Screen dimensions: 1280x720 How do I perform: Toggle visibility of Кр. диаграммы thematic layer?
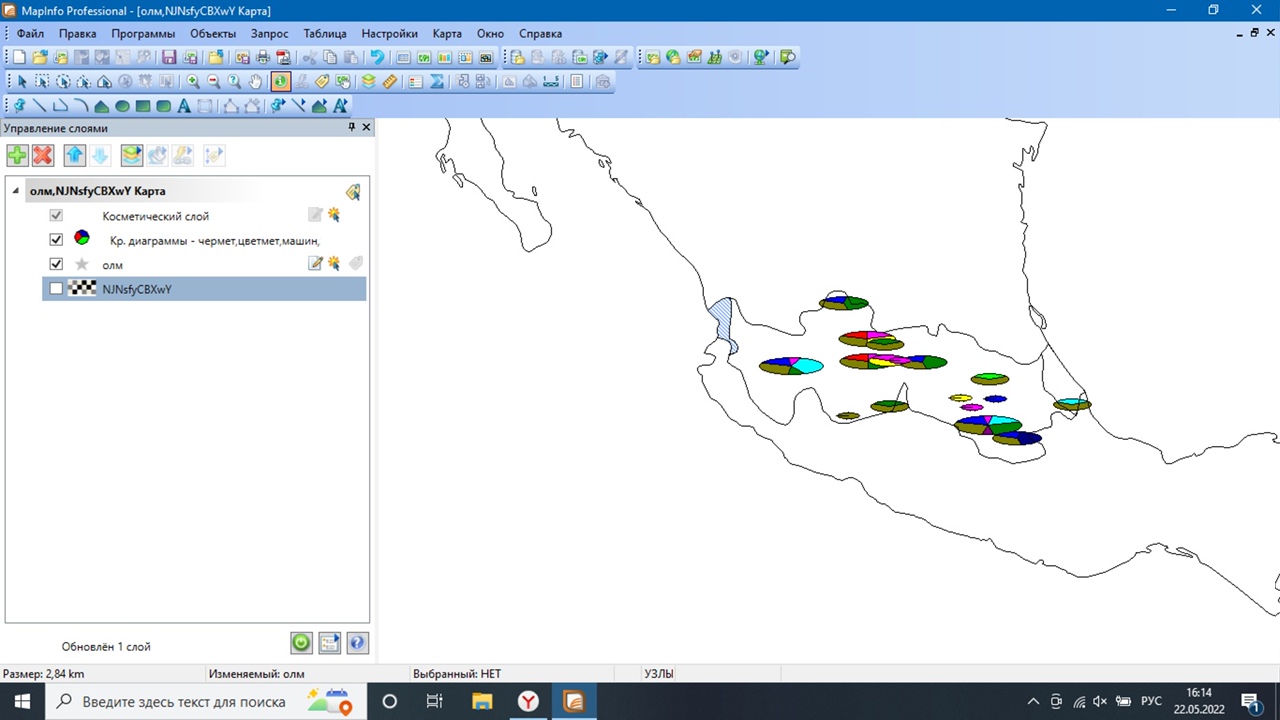pyautogui.click(x=56, y=240)
